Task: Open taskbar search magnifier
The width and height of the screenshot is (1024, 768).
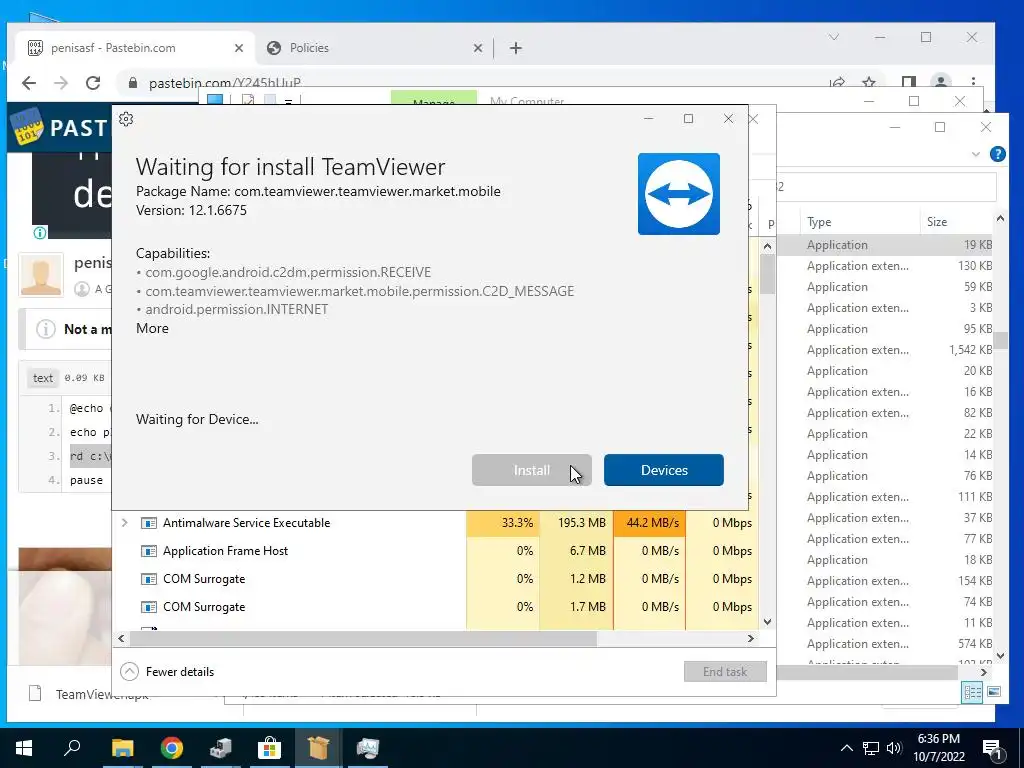Action: 72,748
